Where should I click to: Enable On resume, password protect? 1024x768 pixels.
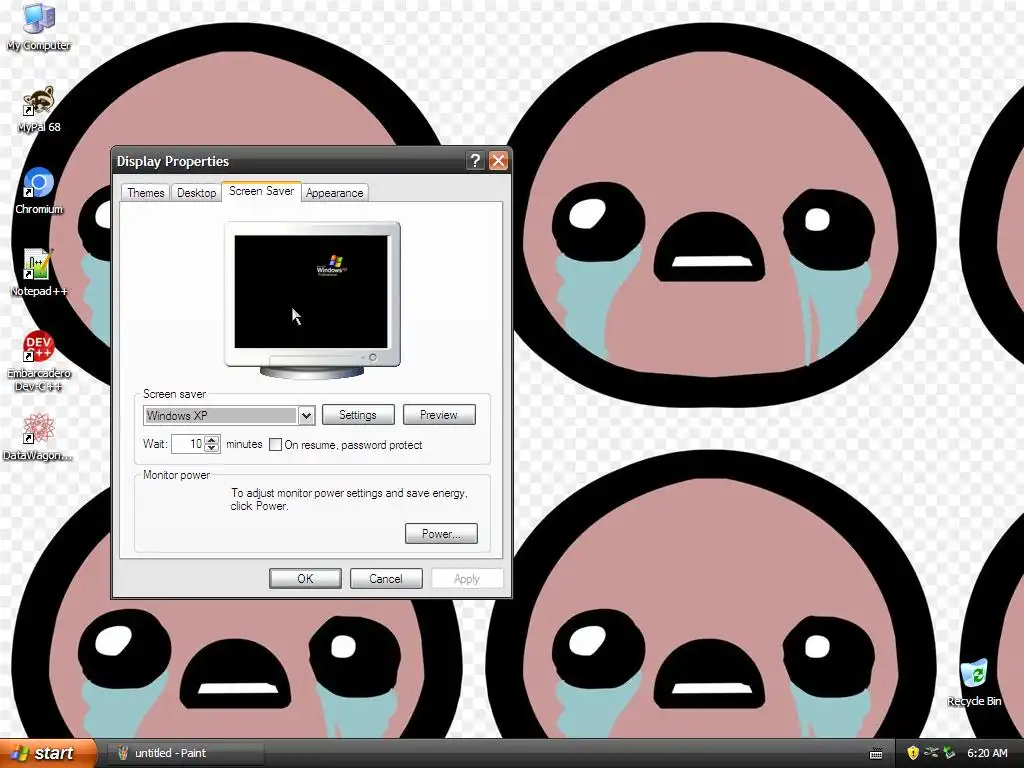(x=276, y=445)
